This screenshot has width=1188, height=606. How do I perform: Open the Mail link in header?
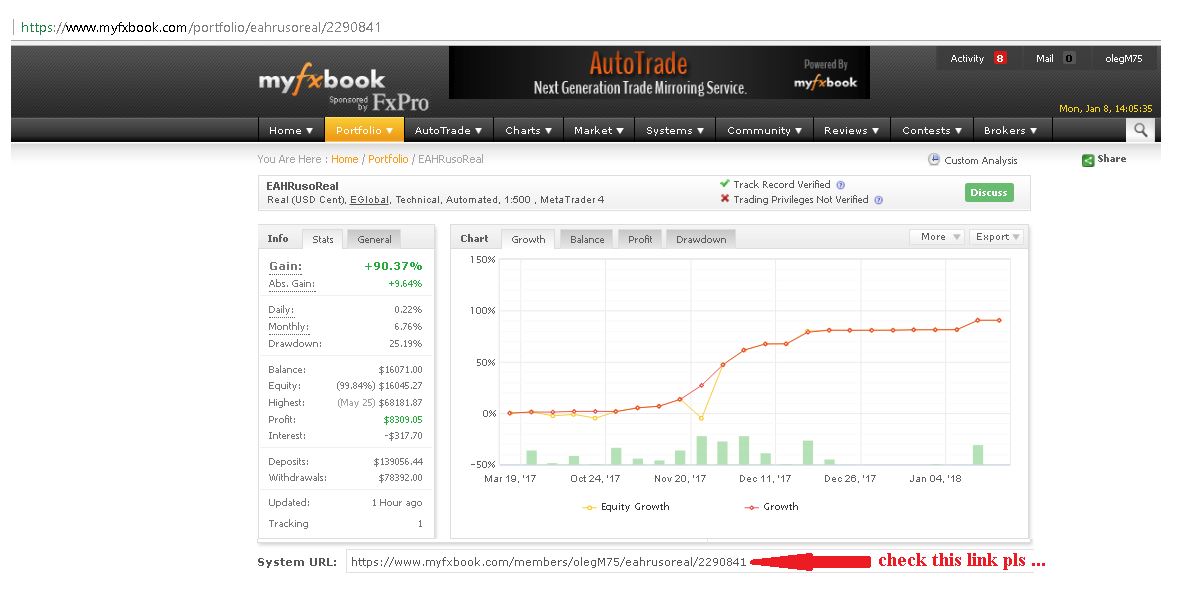pyautogui.click(x=1045, y=58)
